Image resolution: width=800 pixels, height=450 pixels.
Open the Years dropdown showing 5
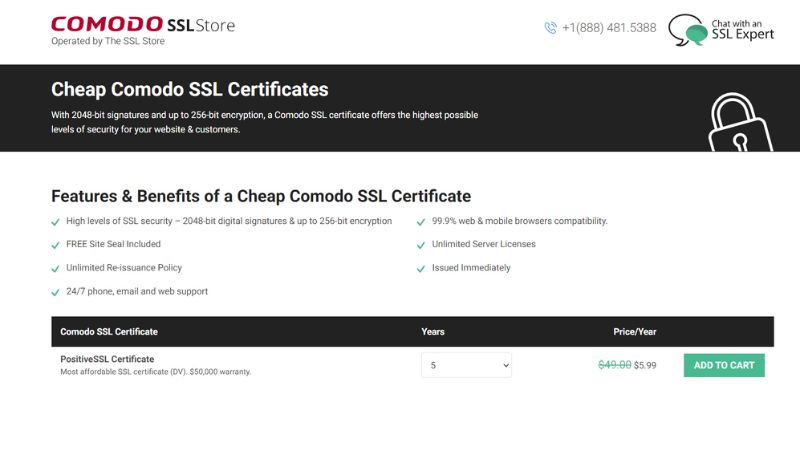466,365
